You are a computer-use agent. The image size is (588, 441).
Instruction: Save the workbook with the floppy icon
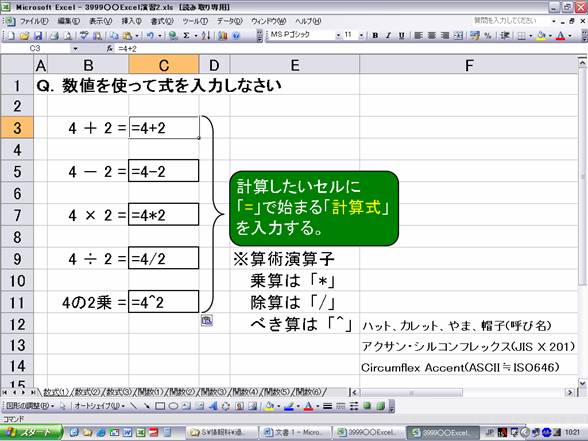[38, 36]
